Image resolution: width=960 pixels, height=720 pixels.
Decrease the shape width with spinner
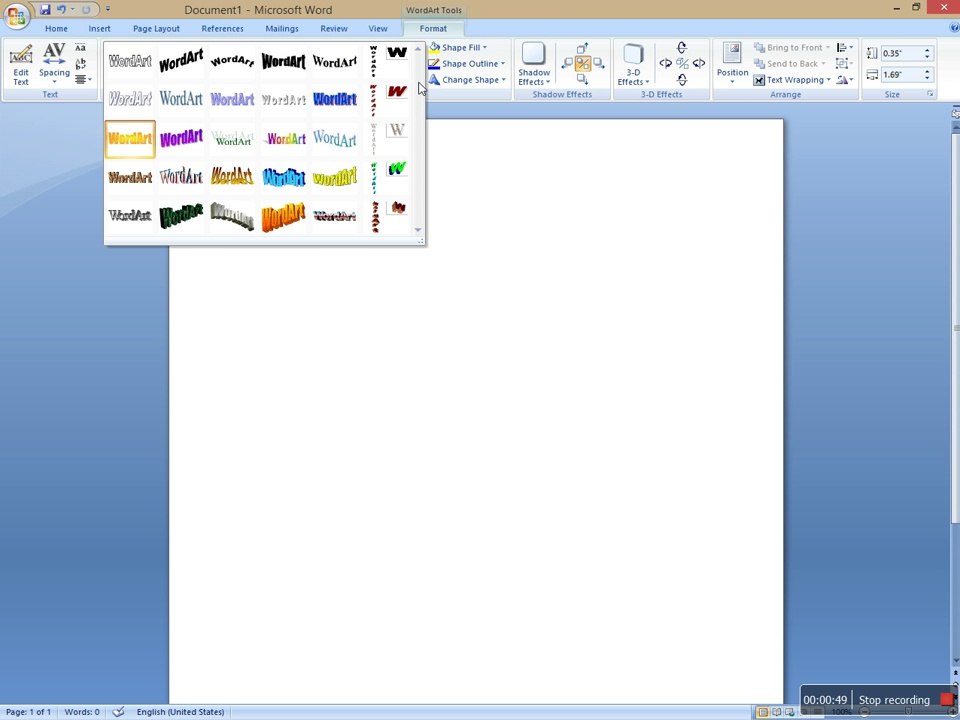[928, 78]
